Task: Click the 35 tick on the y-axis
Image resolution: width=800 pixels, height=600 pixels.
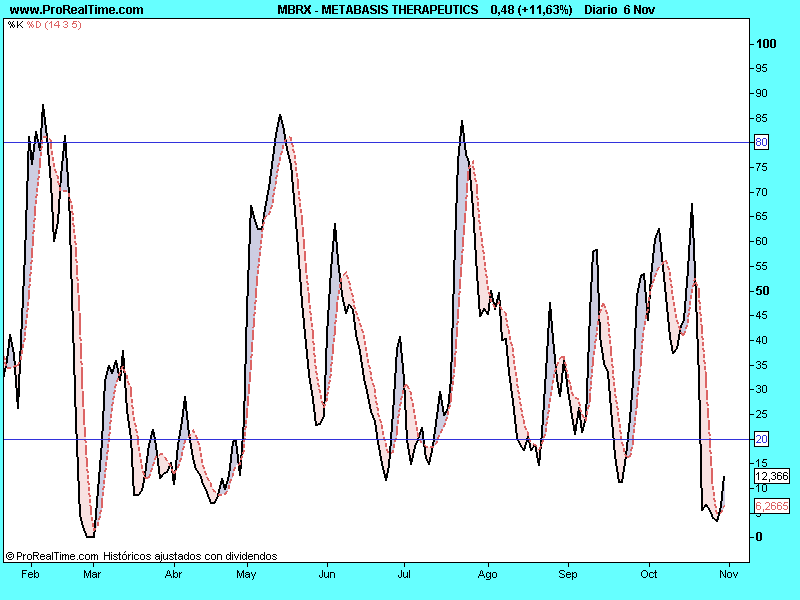Action: 761,365
